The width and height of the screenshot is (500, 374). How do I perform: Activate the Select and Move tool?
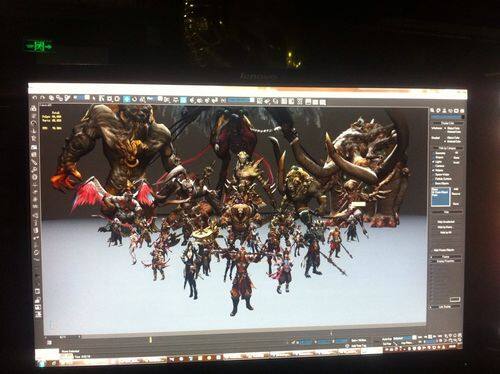point(127,99)
